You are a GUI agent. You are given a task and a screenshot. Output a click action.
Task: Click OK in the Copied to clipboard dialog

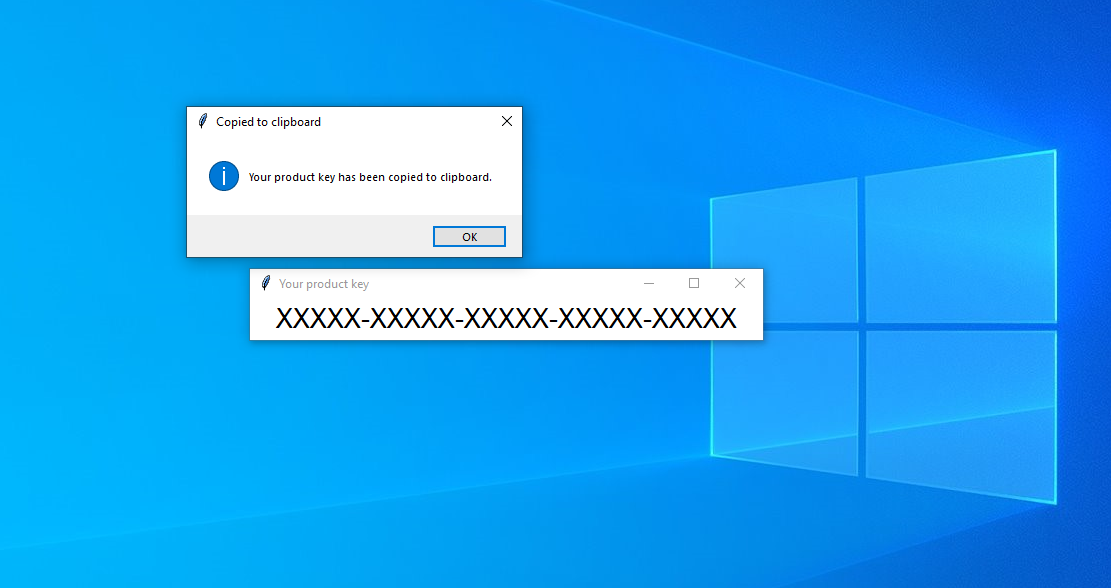point(469,237)
